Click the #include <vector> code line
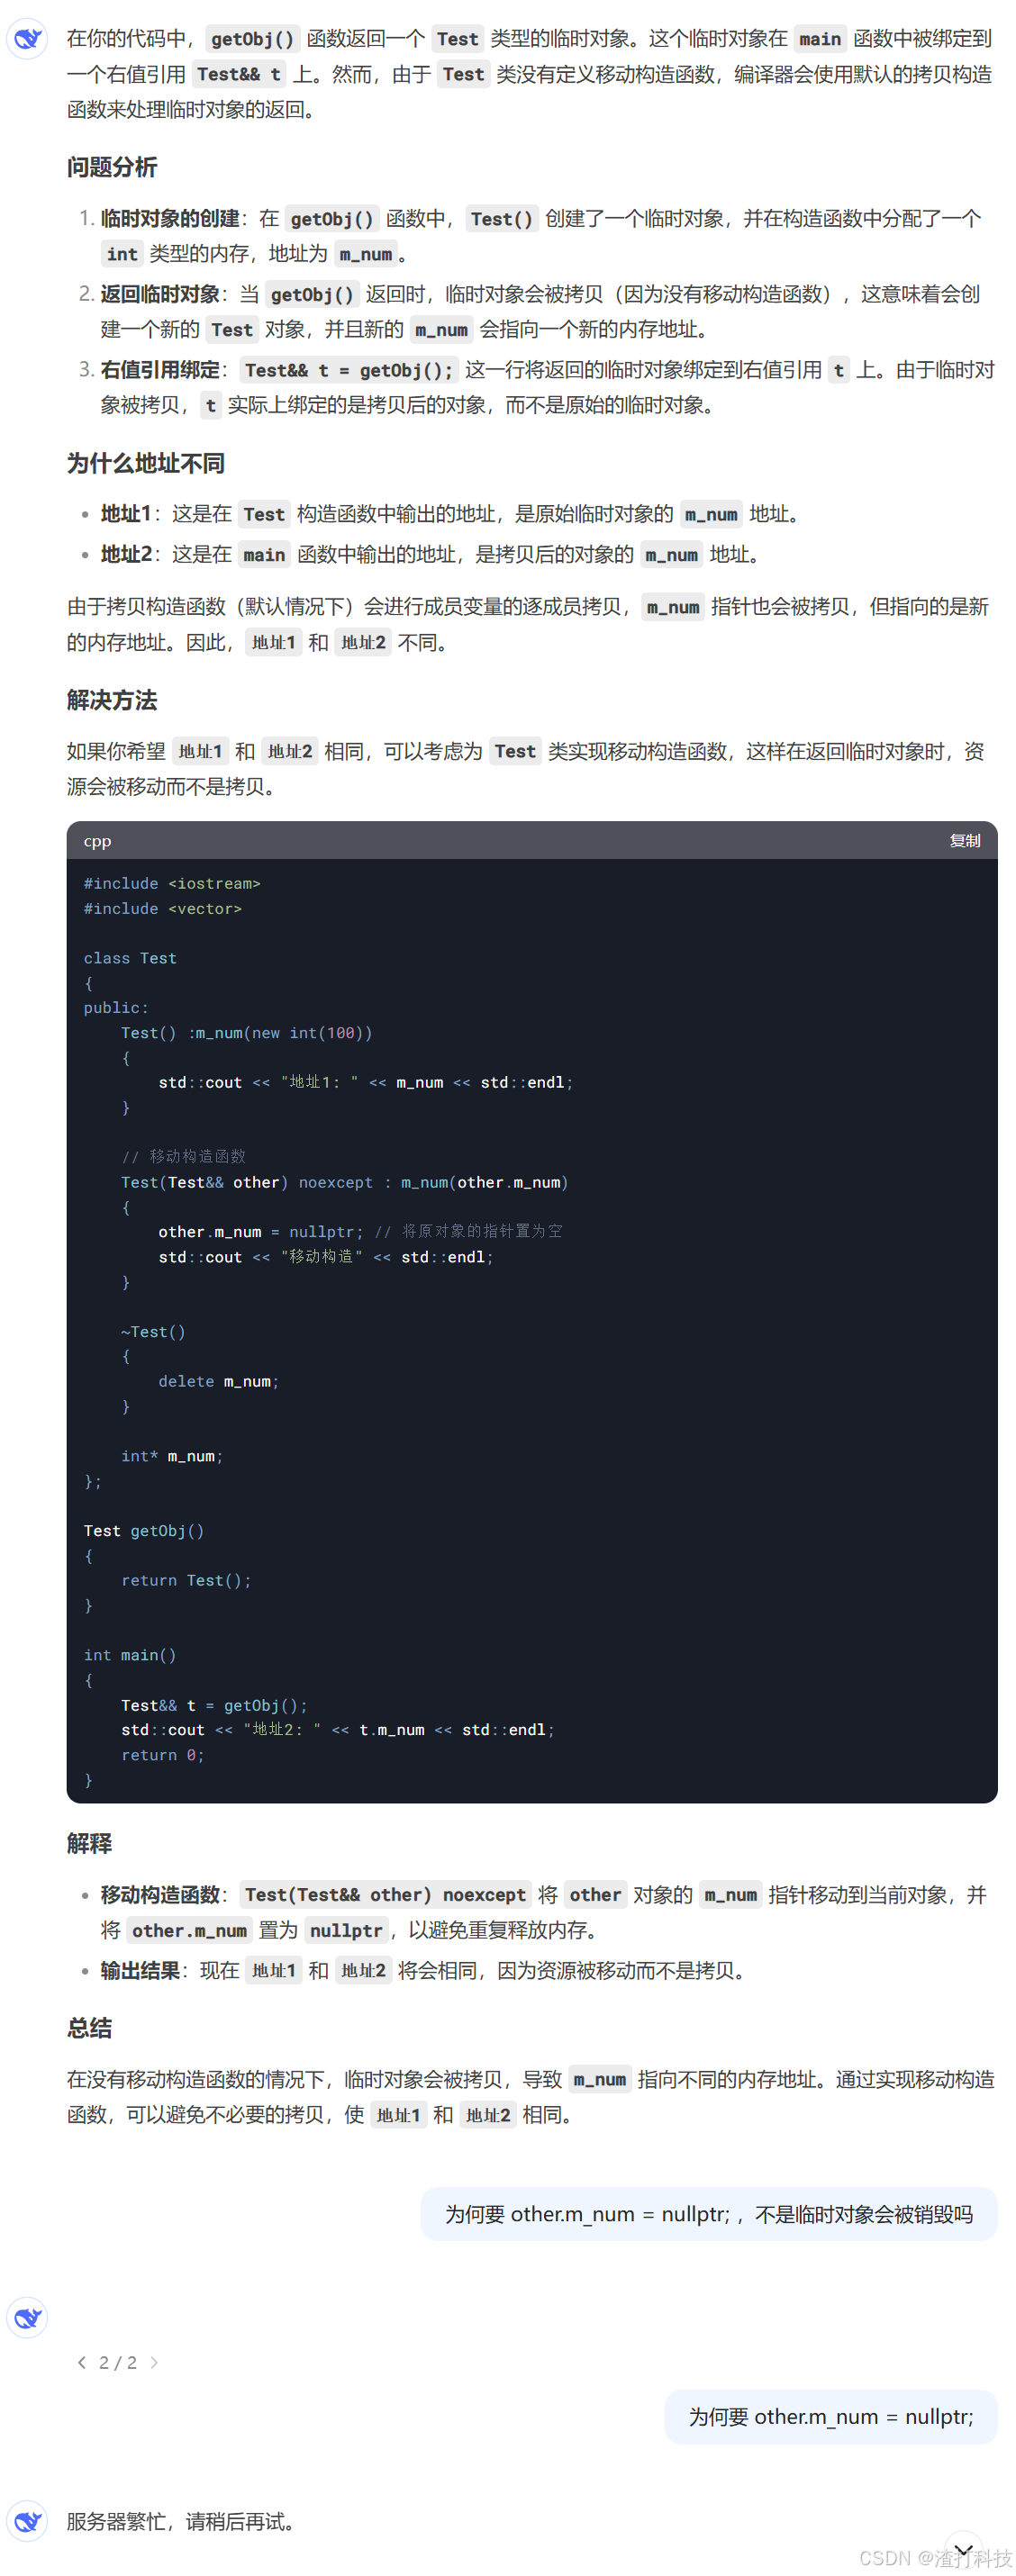Viewport: 1016px width, 2576px height. tap(163, 908)
